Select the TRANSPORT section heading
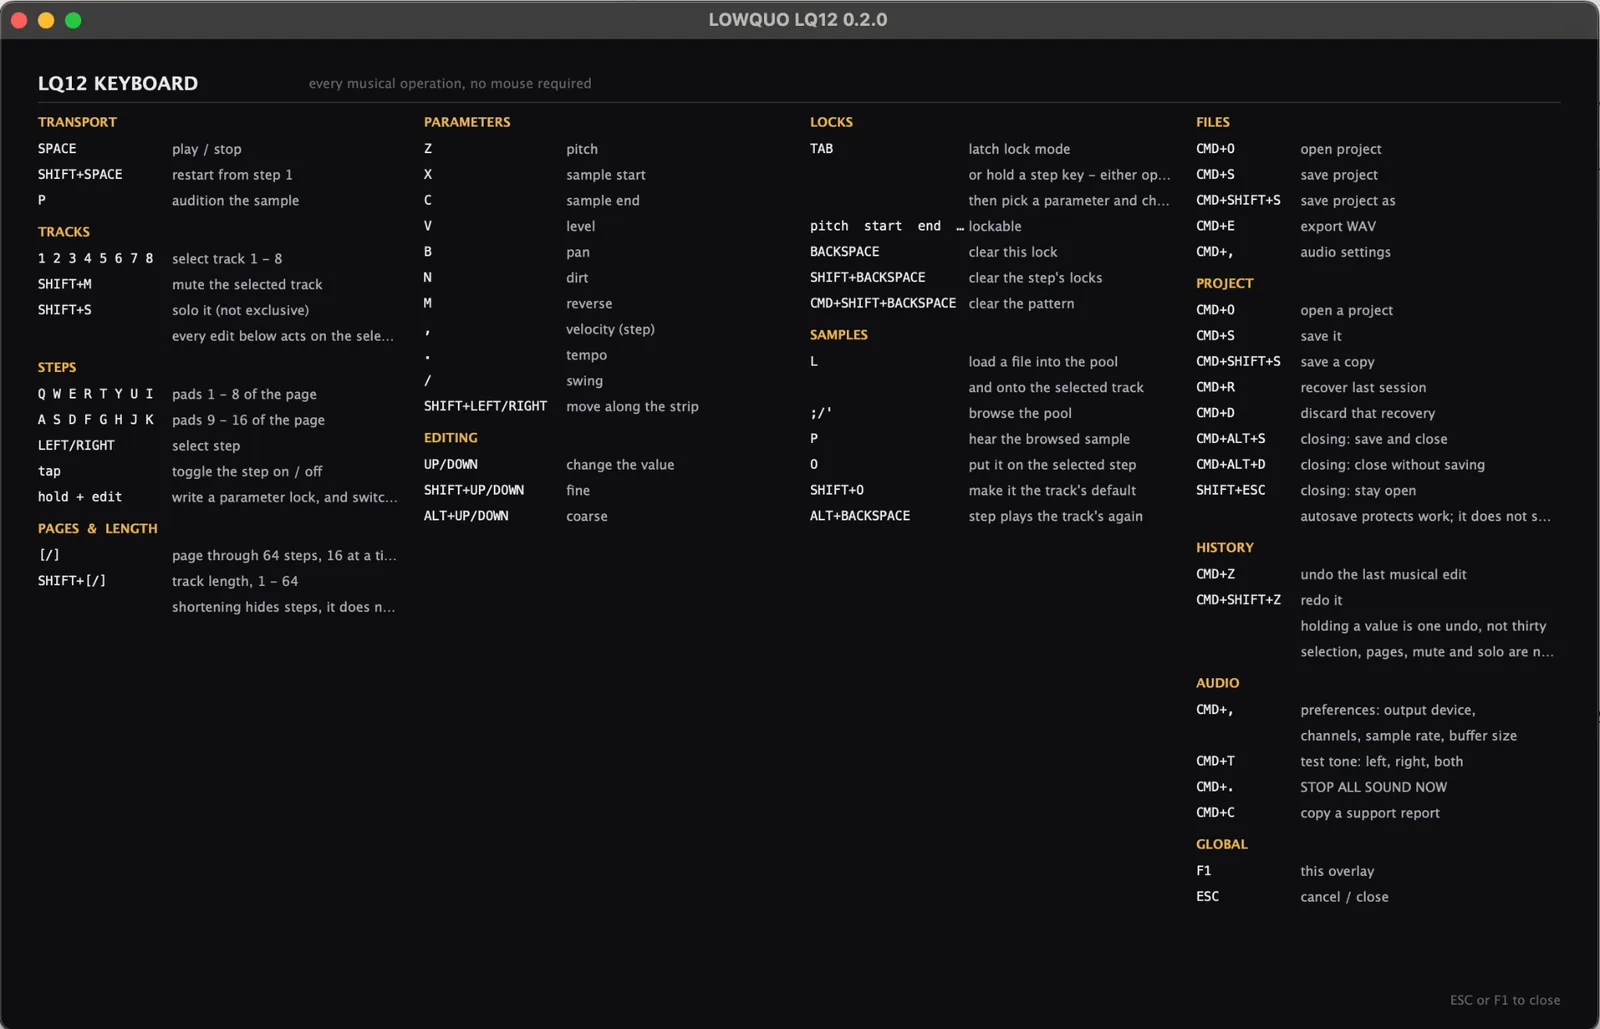The image size is (1600, 1029). (77, 122)
